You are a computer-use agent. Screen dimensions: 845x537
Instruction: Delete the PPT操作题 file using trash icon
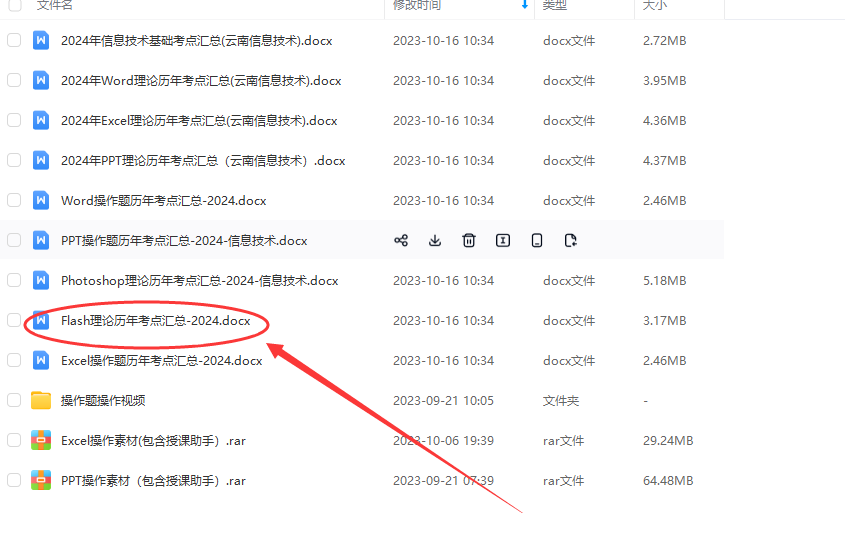(469, 240)
